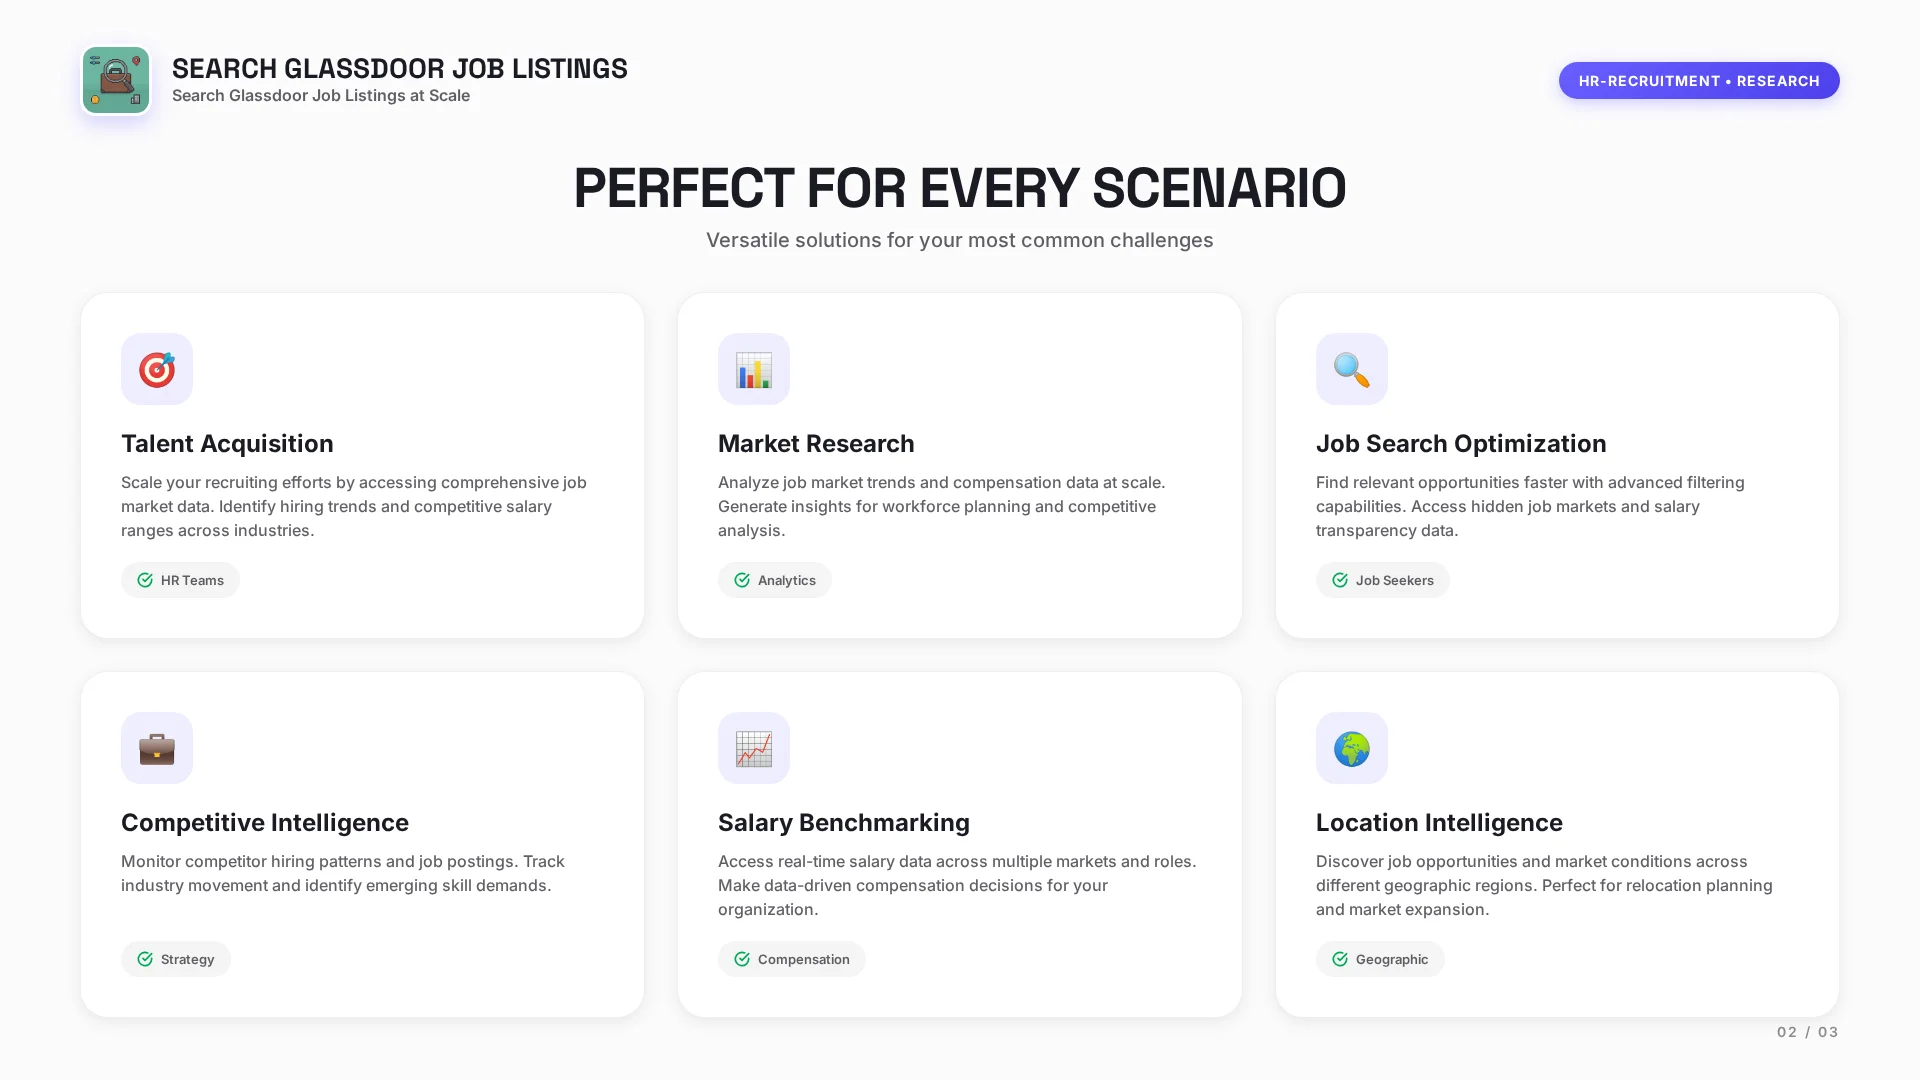Click the trend chart Salary Benchmarking icon
The width and height of the screenshot is (1920, 1080).
754,748
